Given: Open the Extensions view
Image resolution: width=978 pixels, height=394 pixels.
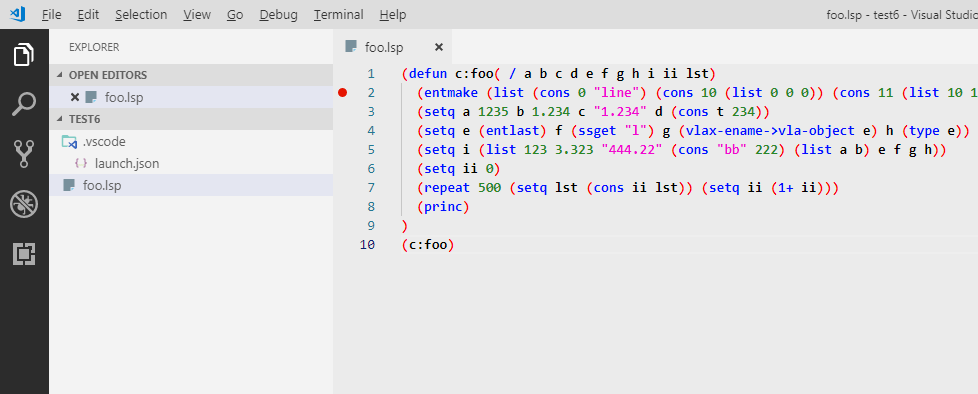Looking at the screenshot, I should click(24, 254).
